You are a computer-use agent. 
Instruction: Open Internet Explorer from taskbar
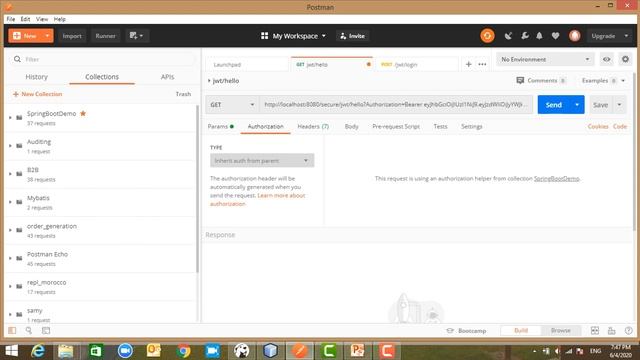38,351
